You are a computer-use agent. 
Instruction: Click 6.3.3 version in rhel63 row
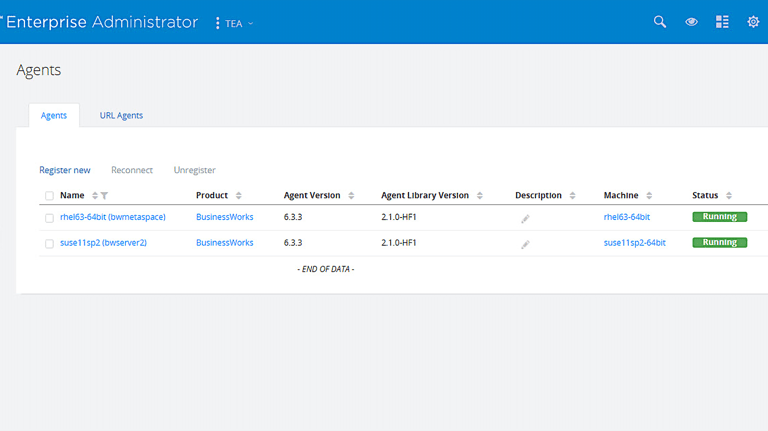tap(293, 217)
